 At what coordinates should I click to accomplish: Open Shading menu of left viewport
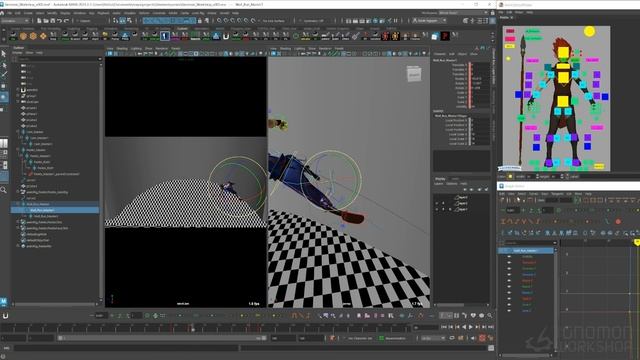[122, 49]
